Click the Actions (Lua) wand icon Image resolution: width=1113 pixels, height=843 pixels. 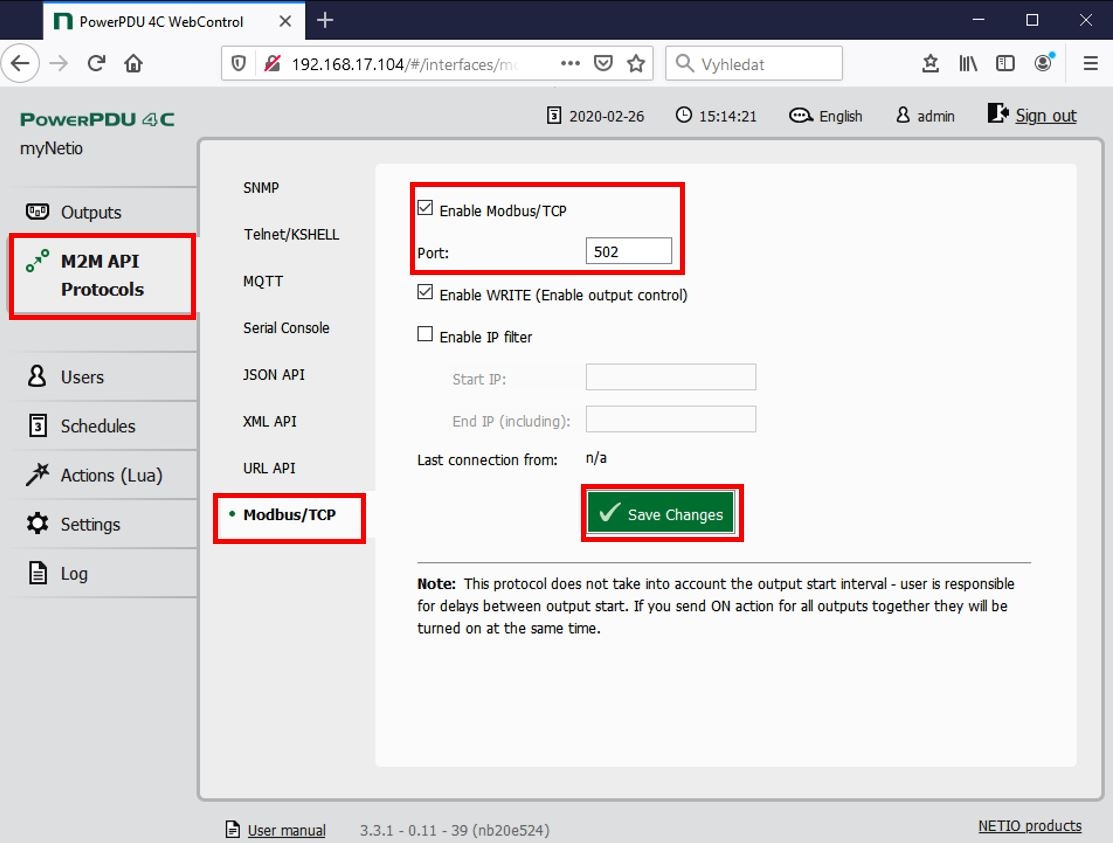(38, 474)
